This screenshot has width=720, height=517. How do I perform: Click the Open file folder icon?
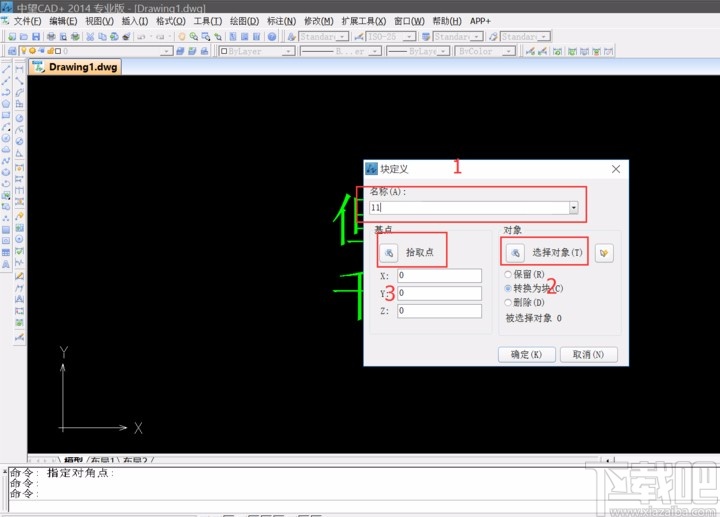(24, 37)
